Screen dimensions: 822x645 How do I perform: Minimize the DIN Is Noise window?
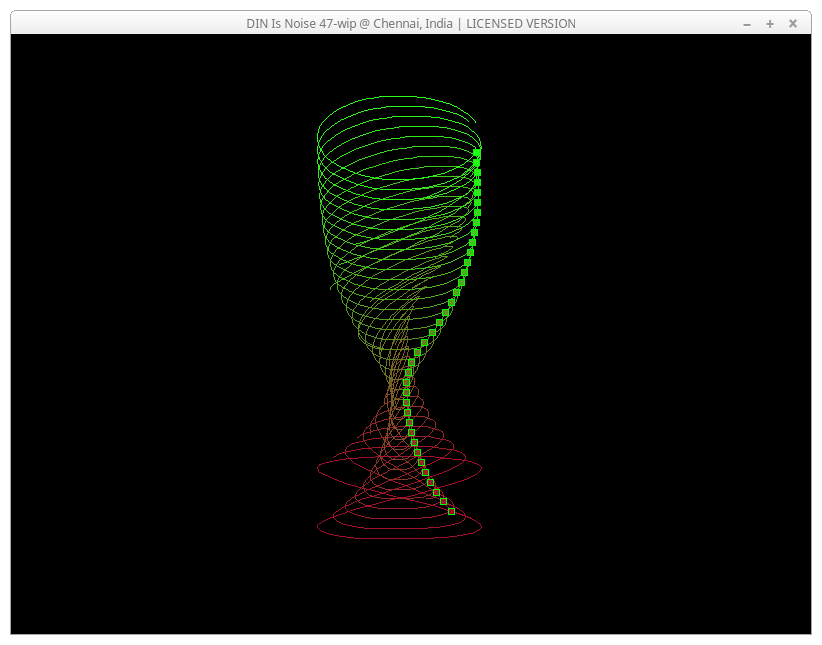click(747, 24)
